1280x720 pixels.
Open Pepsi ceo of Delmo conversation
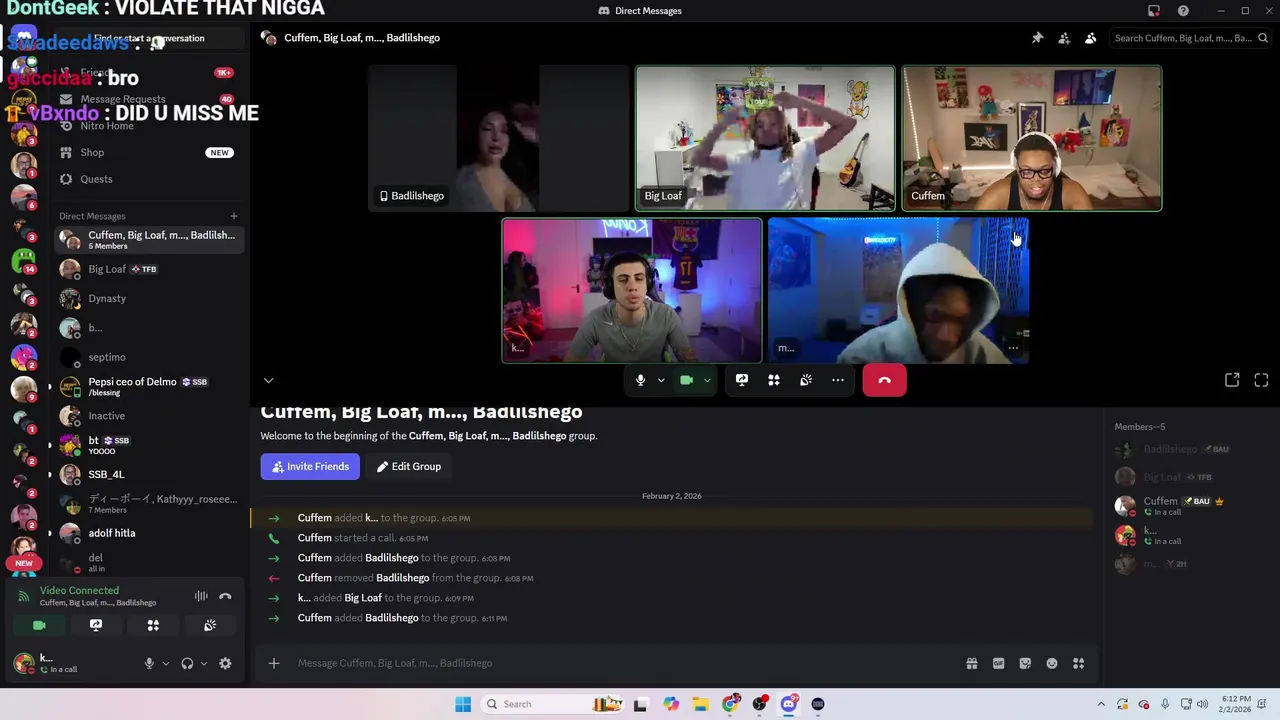pyautogui.click(x=148, y=386)
